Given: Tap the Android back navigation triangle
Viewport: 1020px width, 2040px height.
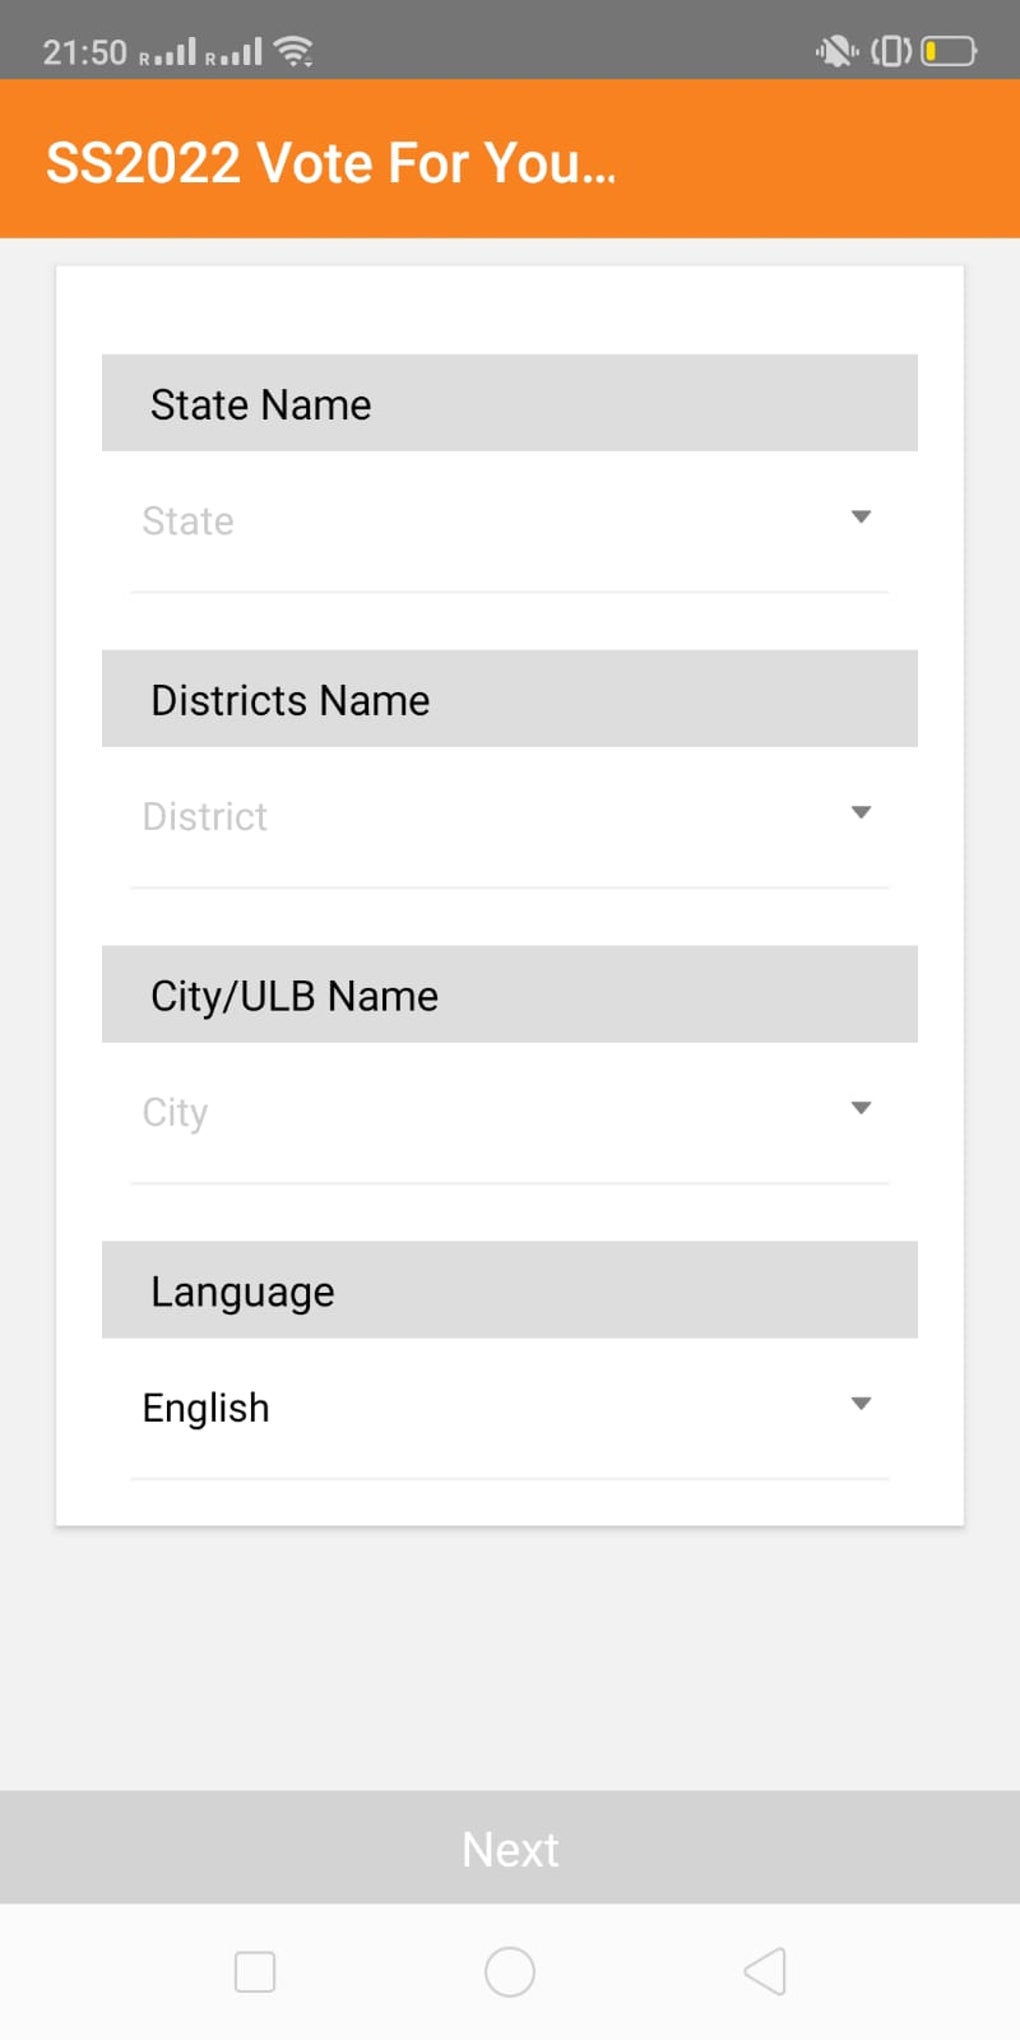Looking at the screenshot, I should click(x=766, y=1972).
